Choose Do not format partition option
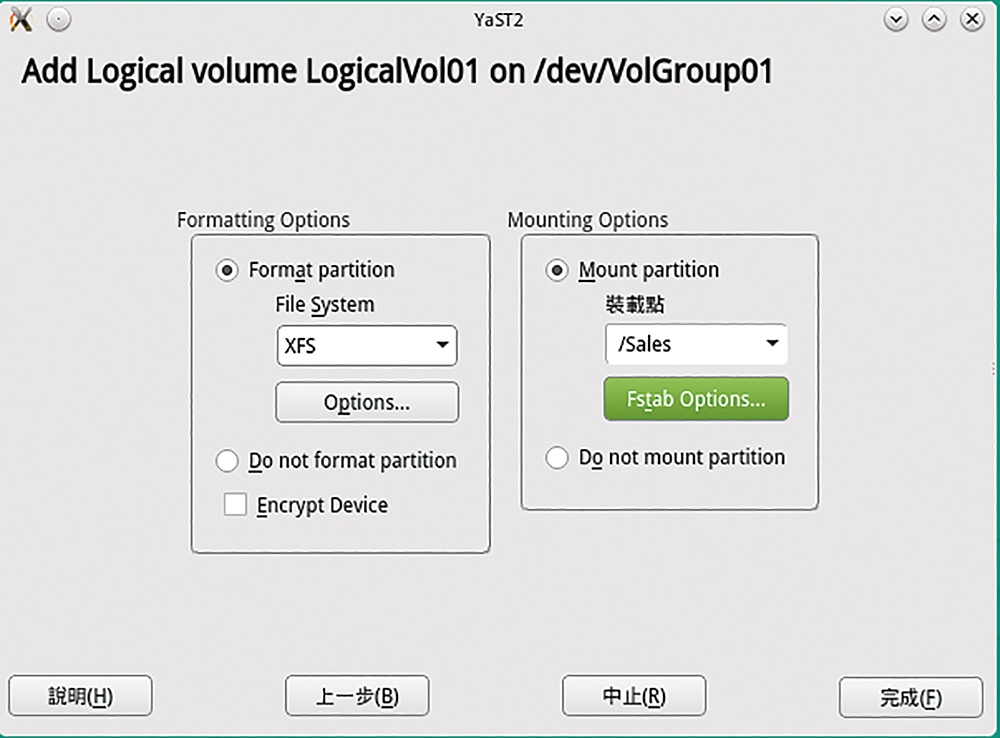The image size is (1000, 738). click(x=227, y=461)
